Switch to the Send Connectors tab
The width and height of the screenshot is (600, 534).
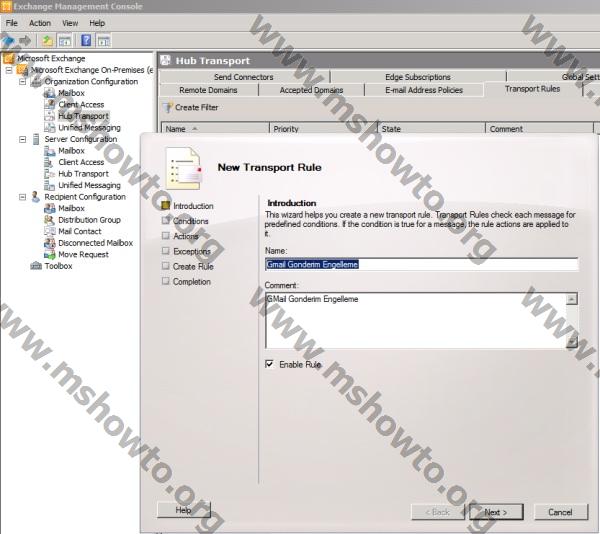click(x=244, y=77)
